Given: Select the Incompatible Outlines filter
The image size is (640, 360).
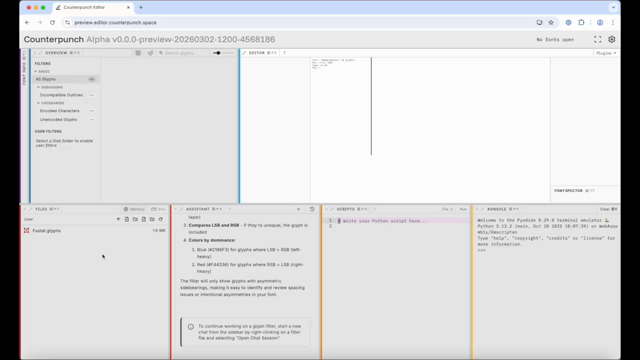Looking at the screenshot, I should [67, 95].
